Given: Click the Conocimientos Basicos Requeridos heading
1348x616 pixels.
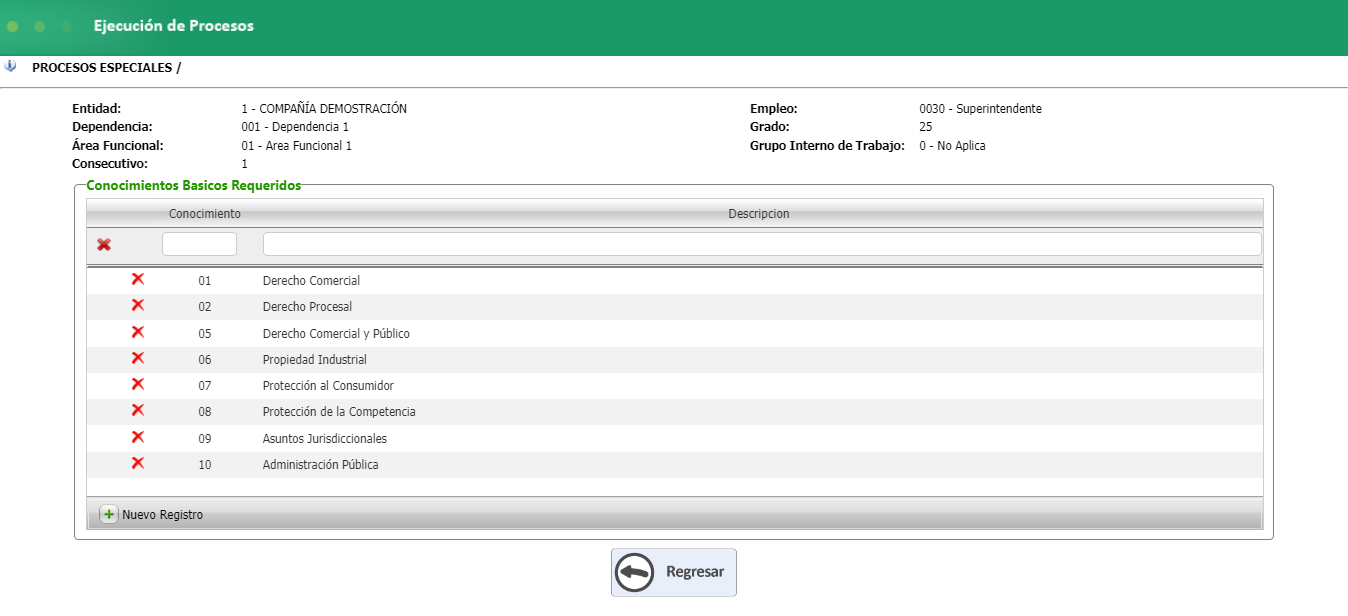Looking at the screenshot, I should [194, 185].
